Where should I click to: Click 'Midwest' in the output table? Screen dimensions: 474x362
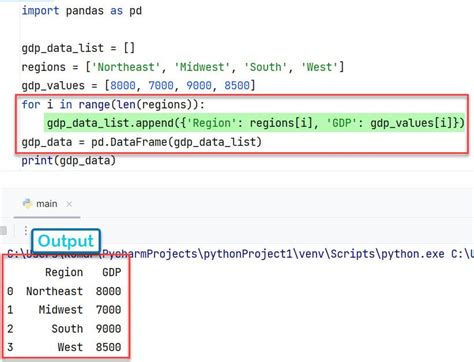click(61, 310)
